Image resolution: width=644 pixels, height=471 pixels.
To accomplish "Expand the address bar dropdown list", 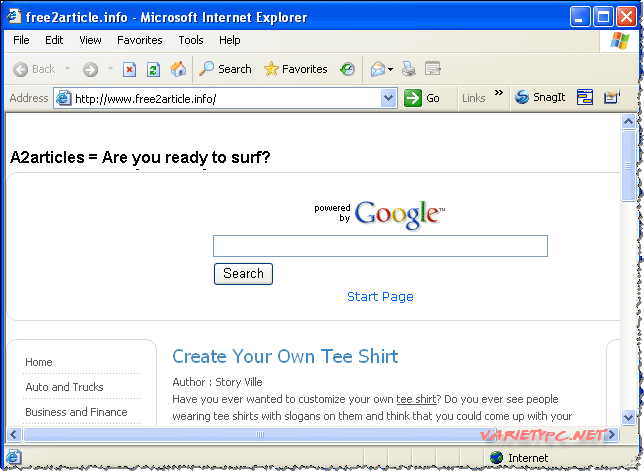I will 388,99.
